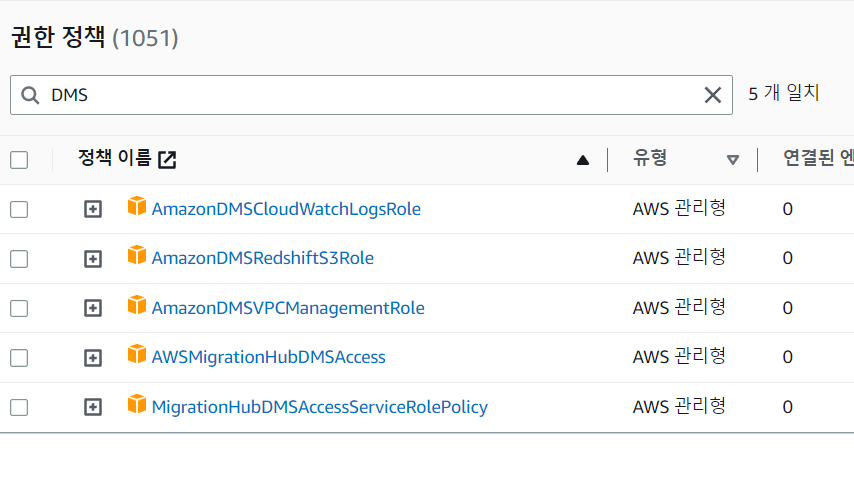Check the box for AmazonDMSRedshiftS3Role
Image resolution: width=854 pixels, height=486 pixels.
19,259
